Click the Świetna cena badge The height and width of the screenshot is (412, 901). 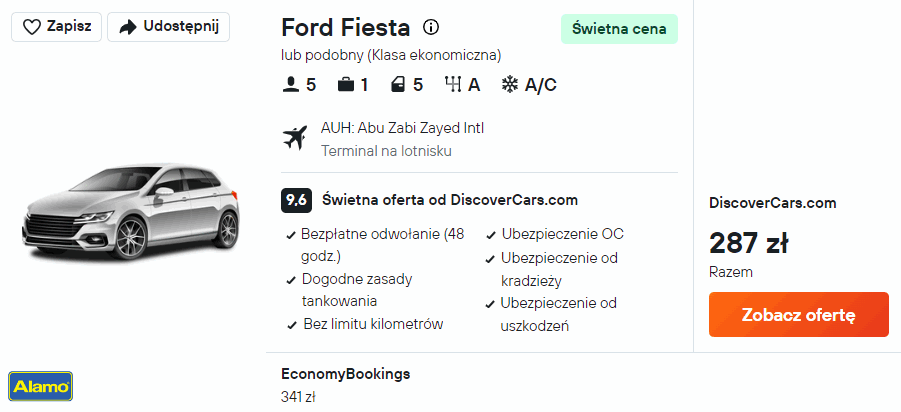pos(619,29)
